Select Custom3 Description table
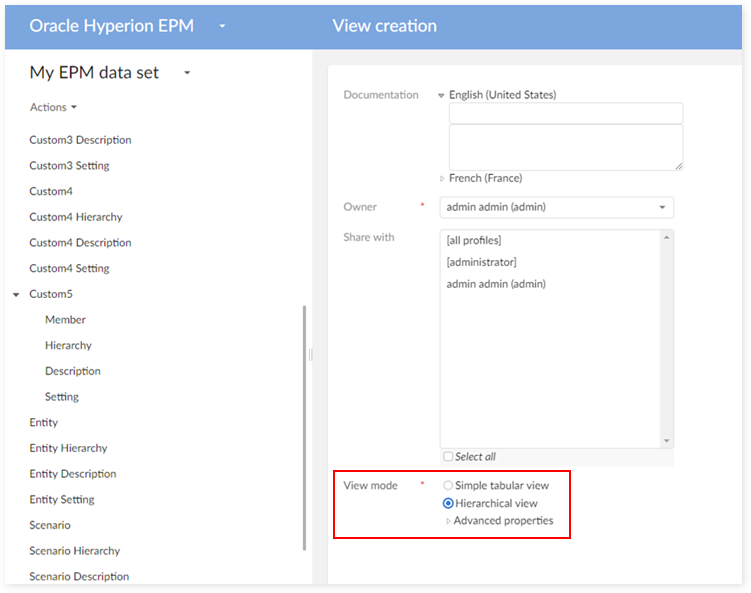The width and height of the screenshot is (751, 593). (80, 140)
